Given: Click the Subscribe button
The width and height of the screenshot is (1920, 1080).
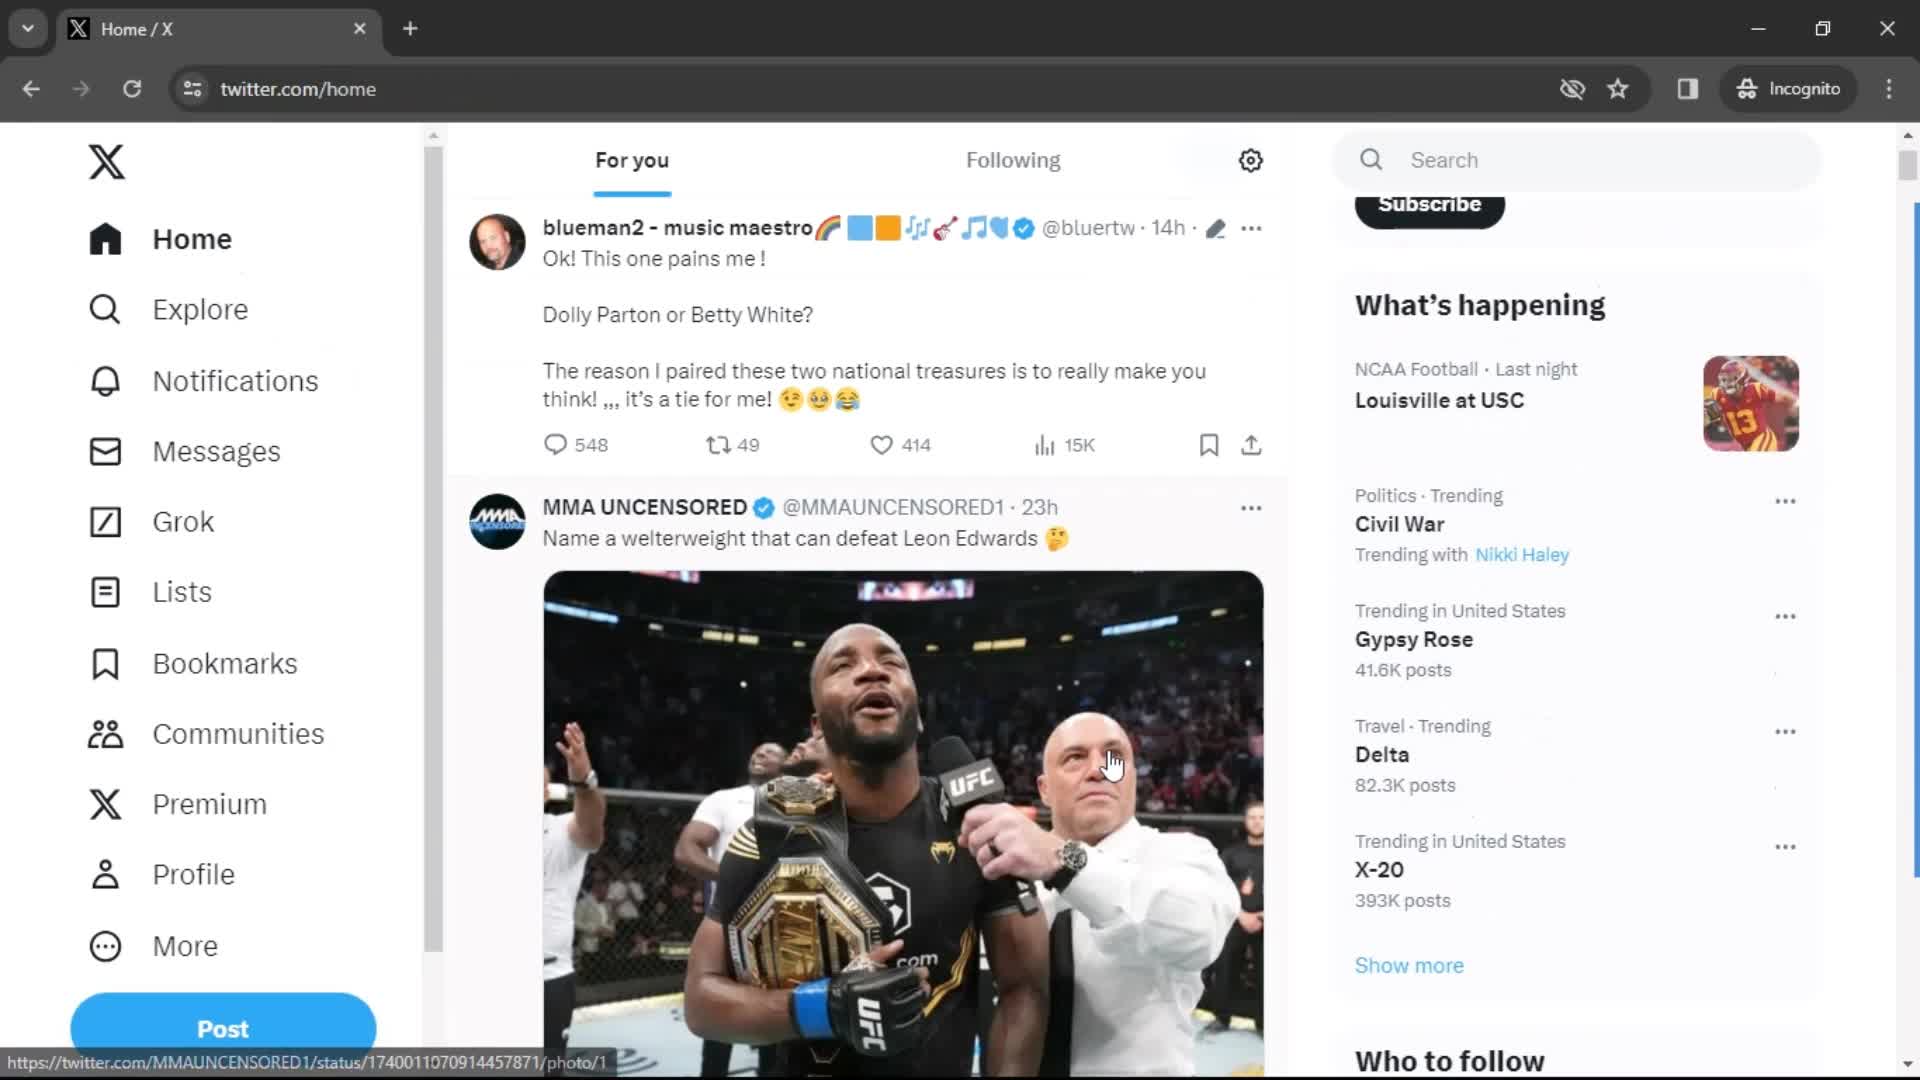Looking at the screenshot, I should tap(1429, 204).
